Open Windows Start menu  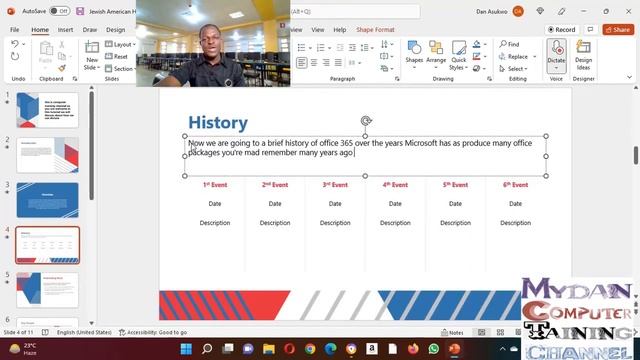(x=186, y=349)
